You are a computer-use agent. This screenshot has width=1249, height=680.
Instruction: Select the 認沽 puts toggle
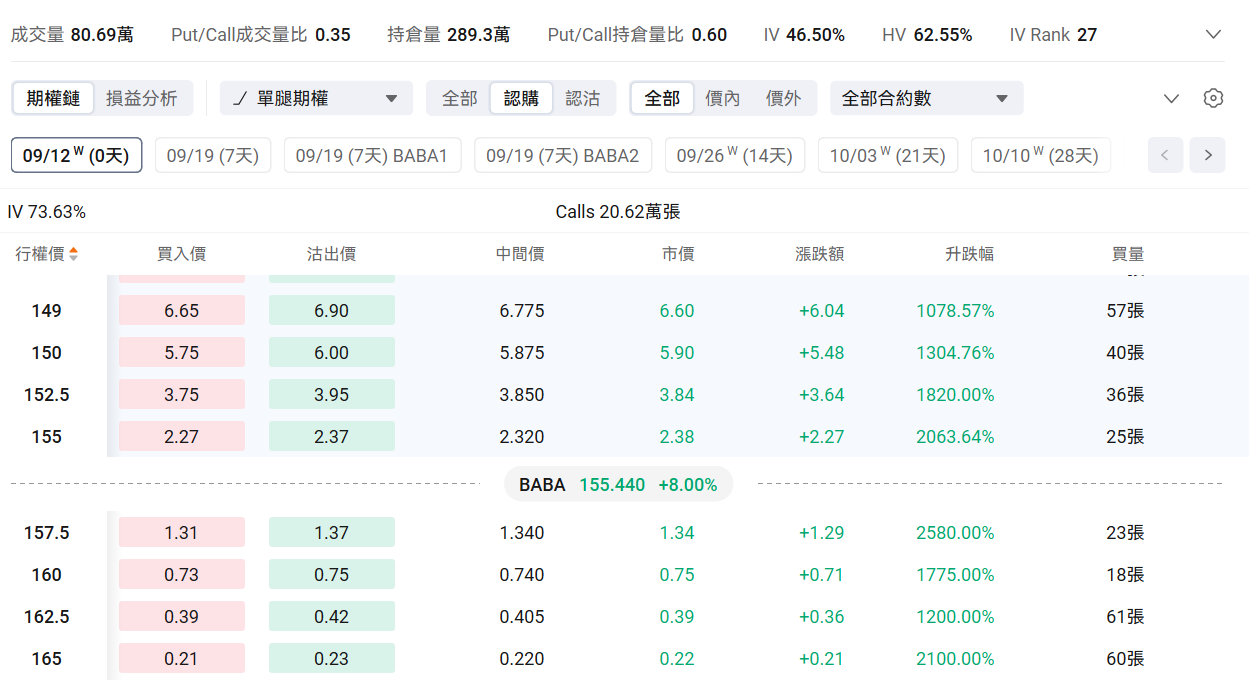[583, 98]
